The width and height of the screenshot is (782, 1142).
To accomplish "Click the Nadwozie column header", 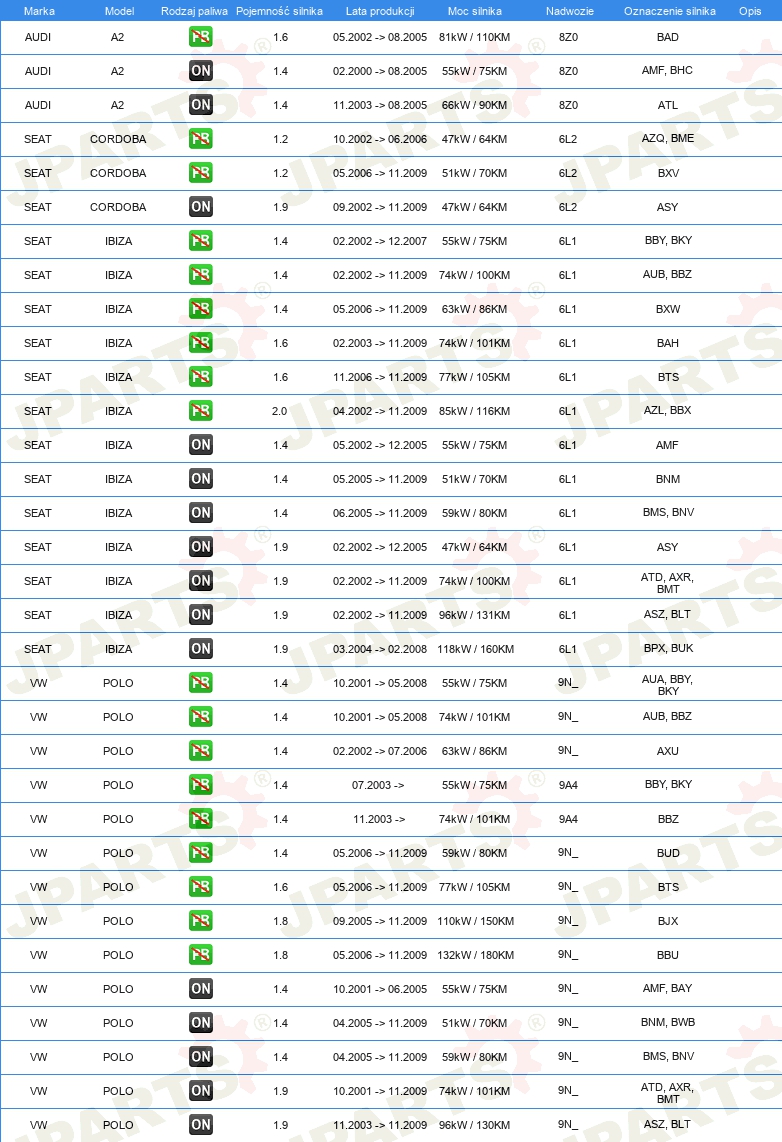I will pyautogui.click(x=570, y=11).
